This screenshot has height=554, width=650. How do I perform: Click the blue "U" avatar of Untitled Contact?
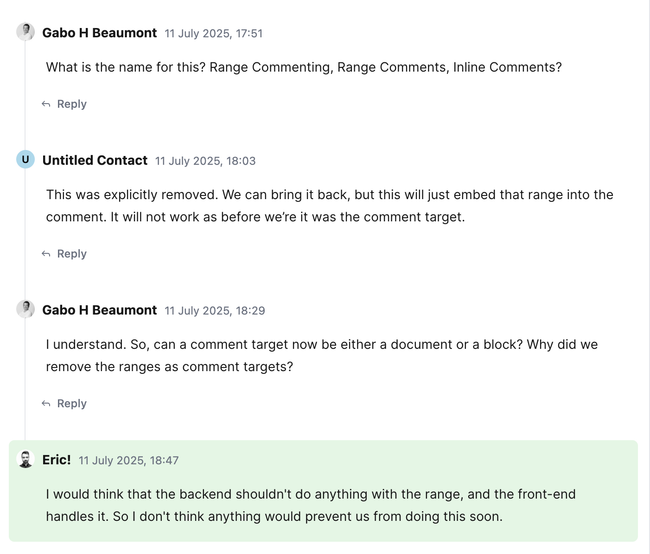[25, 160]
